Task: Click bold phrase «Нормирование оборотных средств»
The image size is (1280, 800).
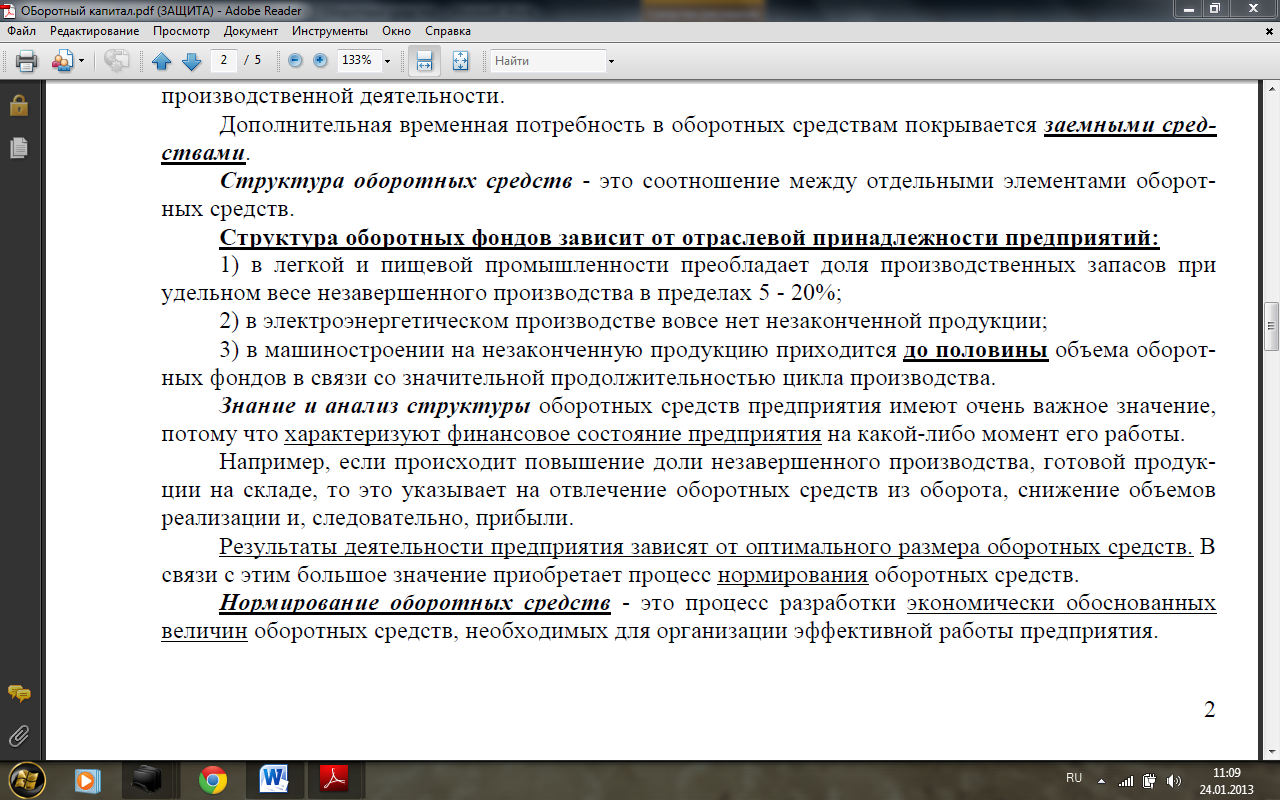Action: pos(415,604)
